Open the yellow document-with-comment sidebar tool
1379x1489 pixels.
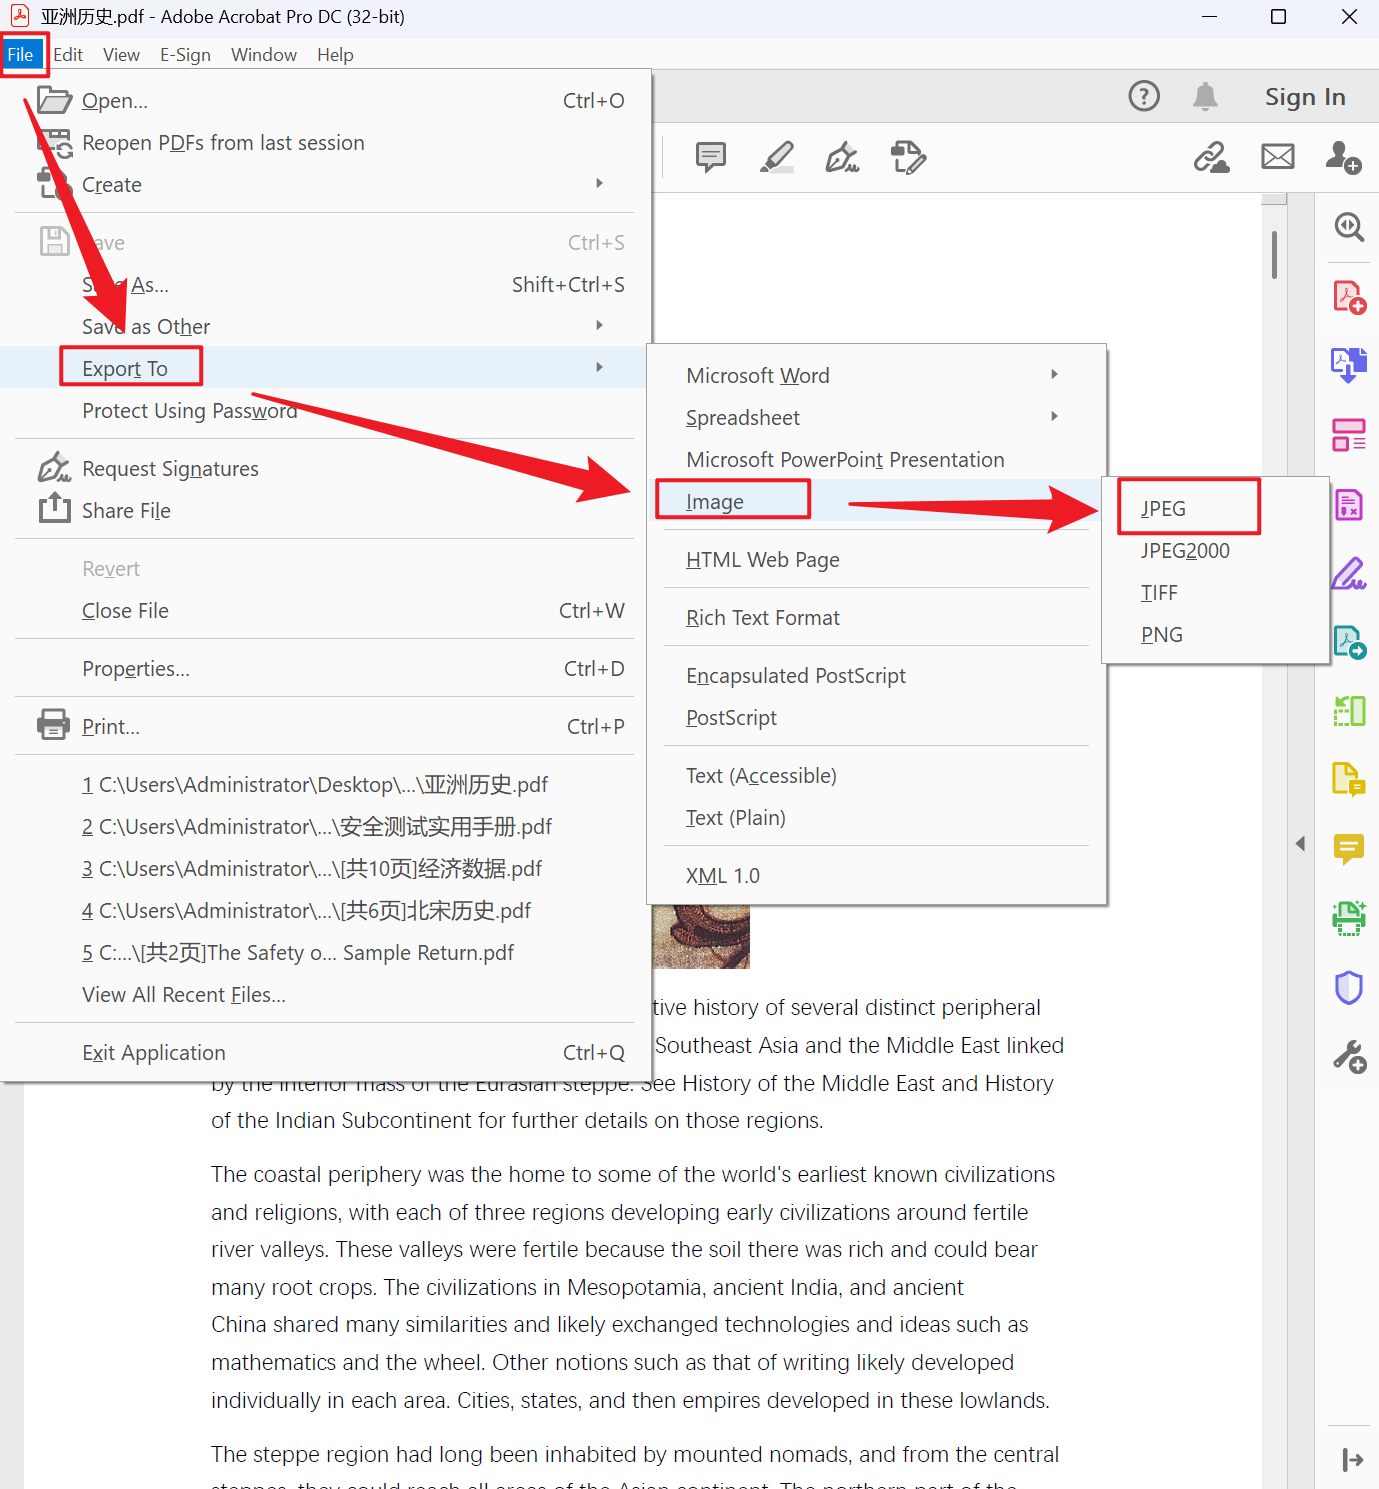(1349, 779)
